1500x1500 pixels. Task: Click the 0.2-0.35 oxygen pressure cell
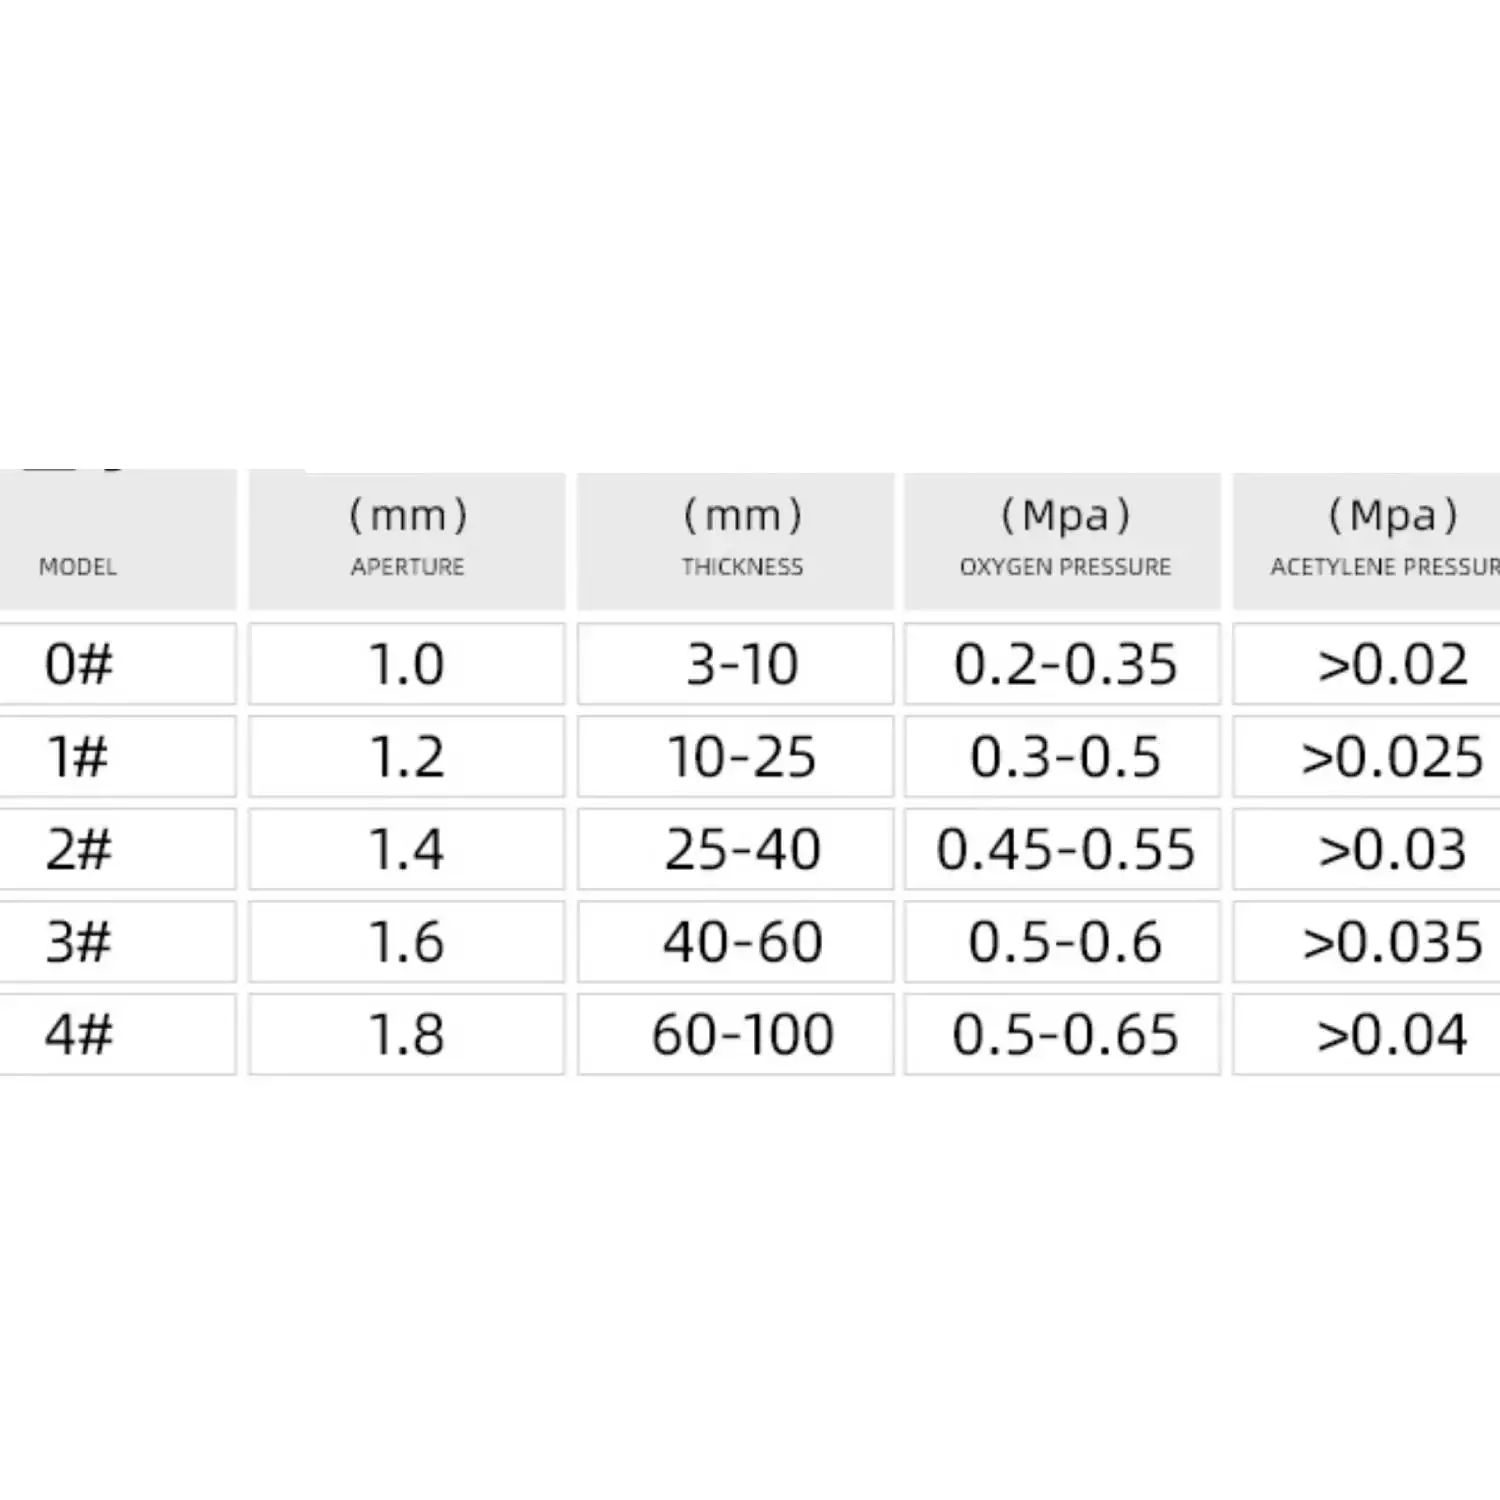(x=1065, y=664)
